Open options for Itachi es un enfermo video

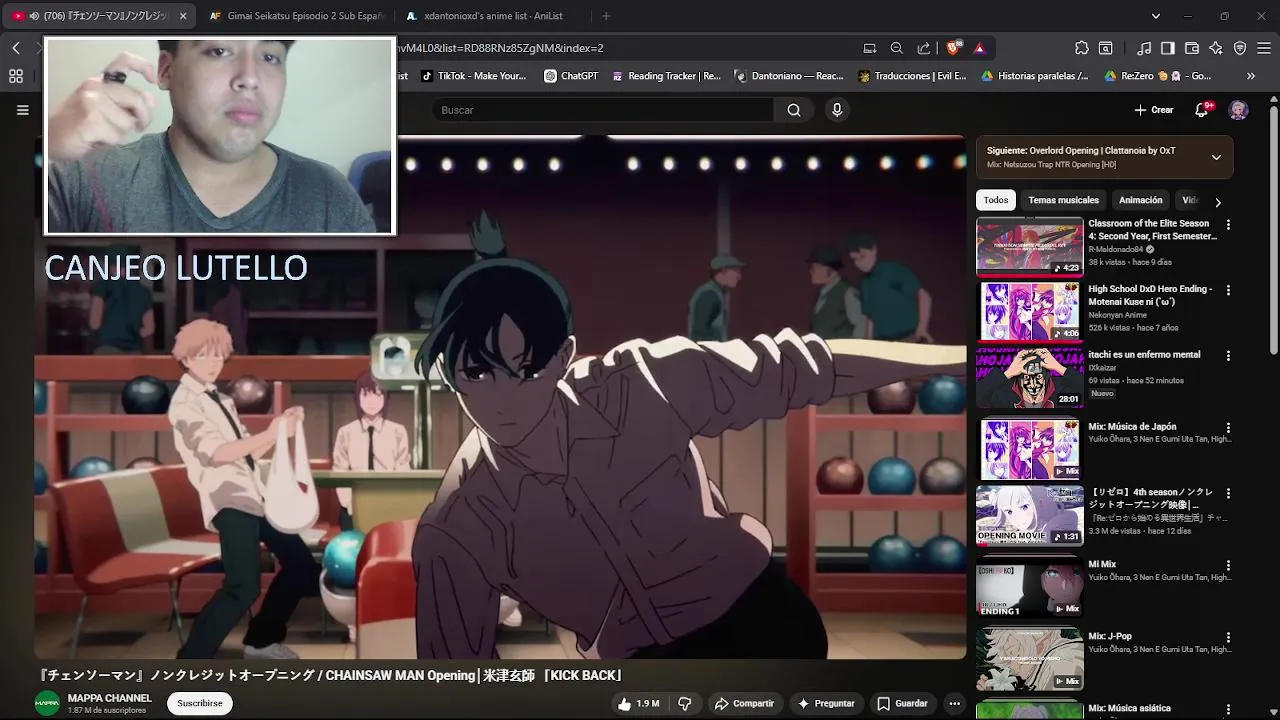(x=1229, y=356)
